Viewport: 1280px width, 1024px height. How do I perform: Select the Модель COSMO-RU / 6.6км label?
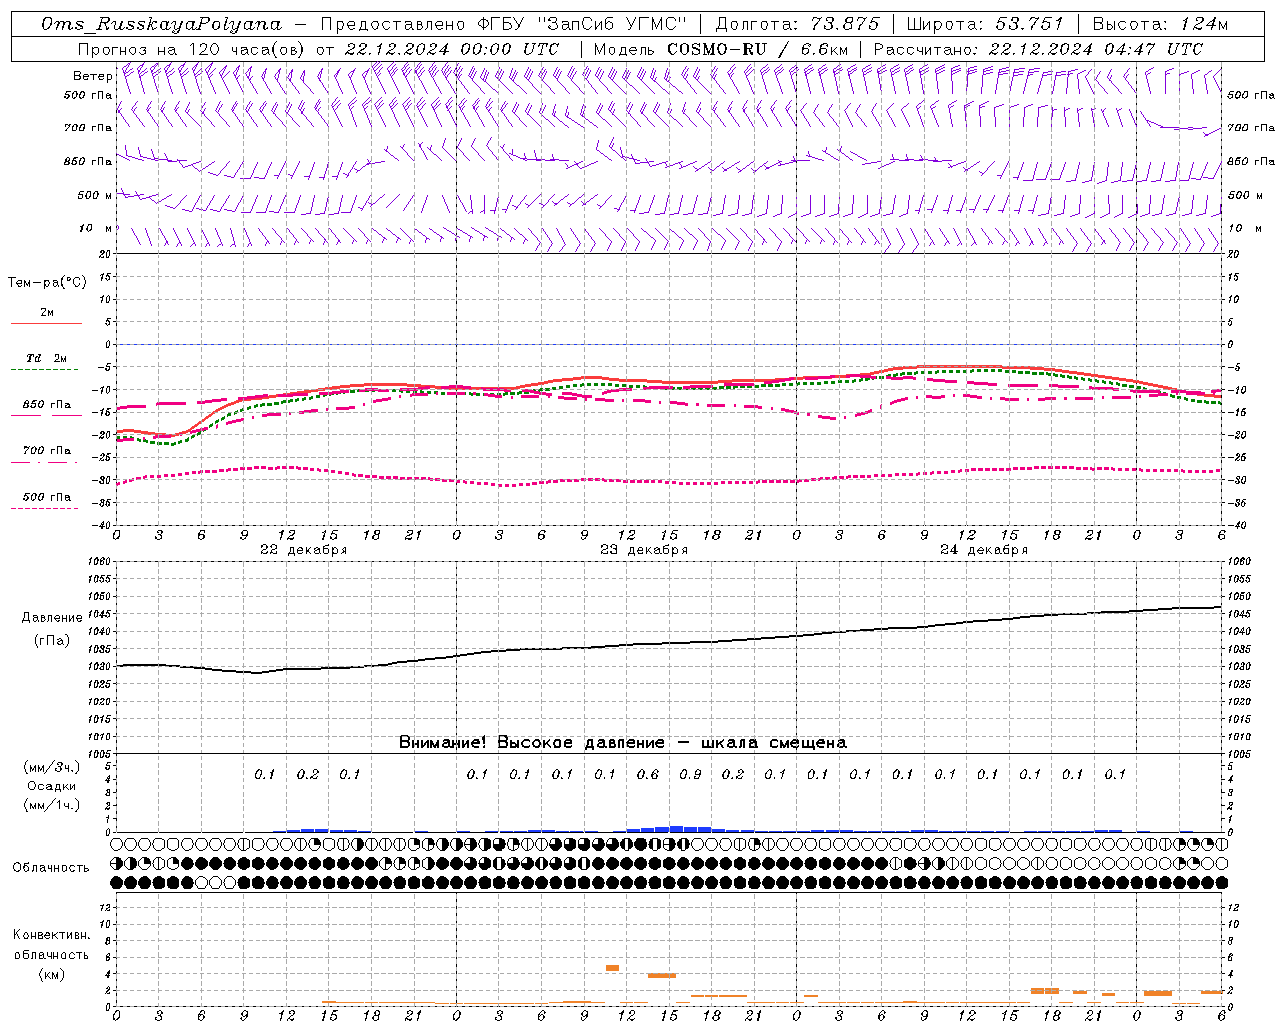(x=721, y=49)
